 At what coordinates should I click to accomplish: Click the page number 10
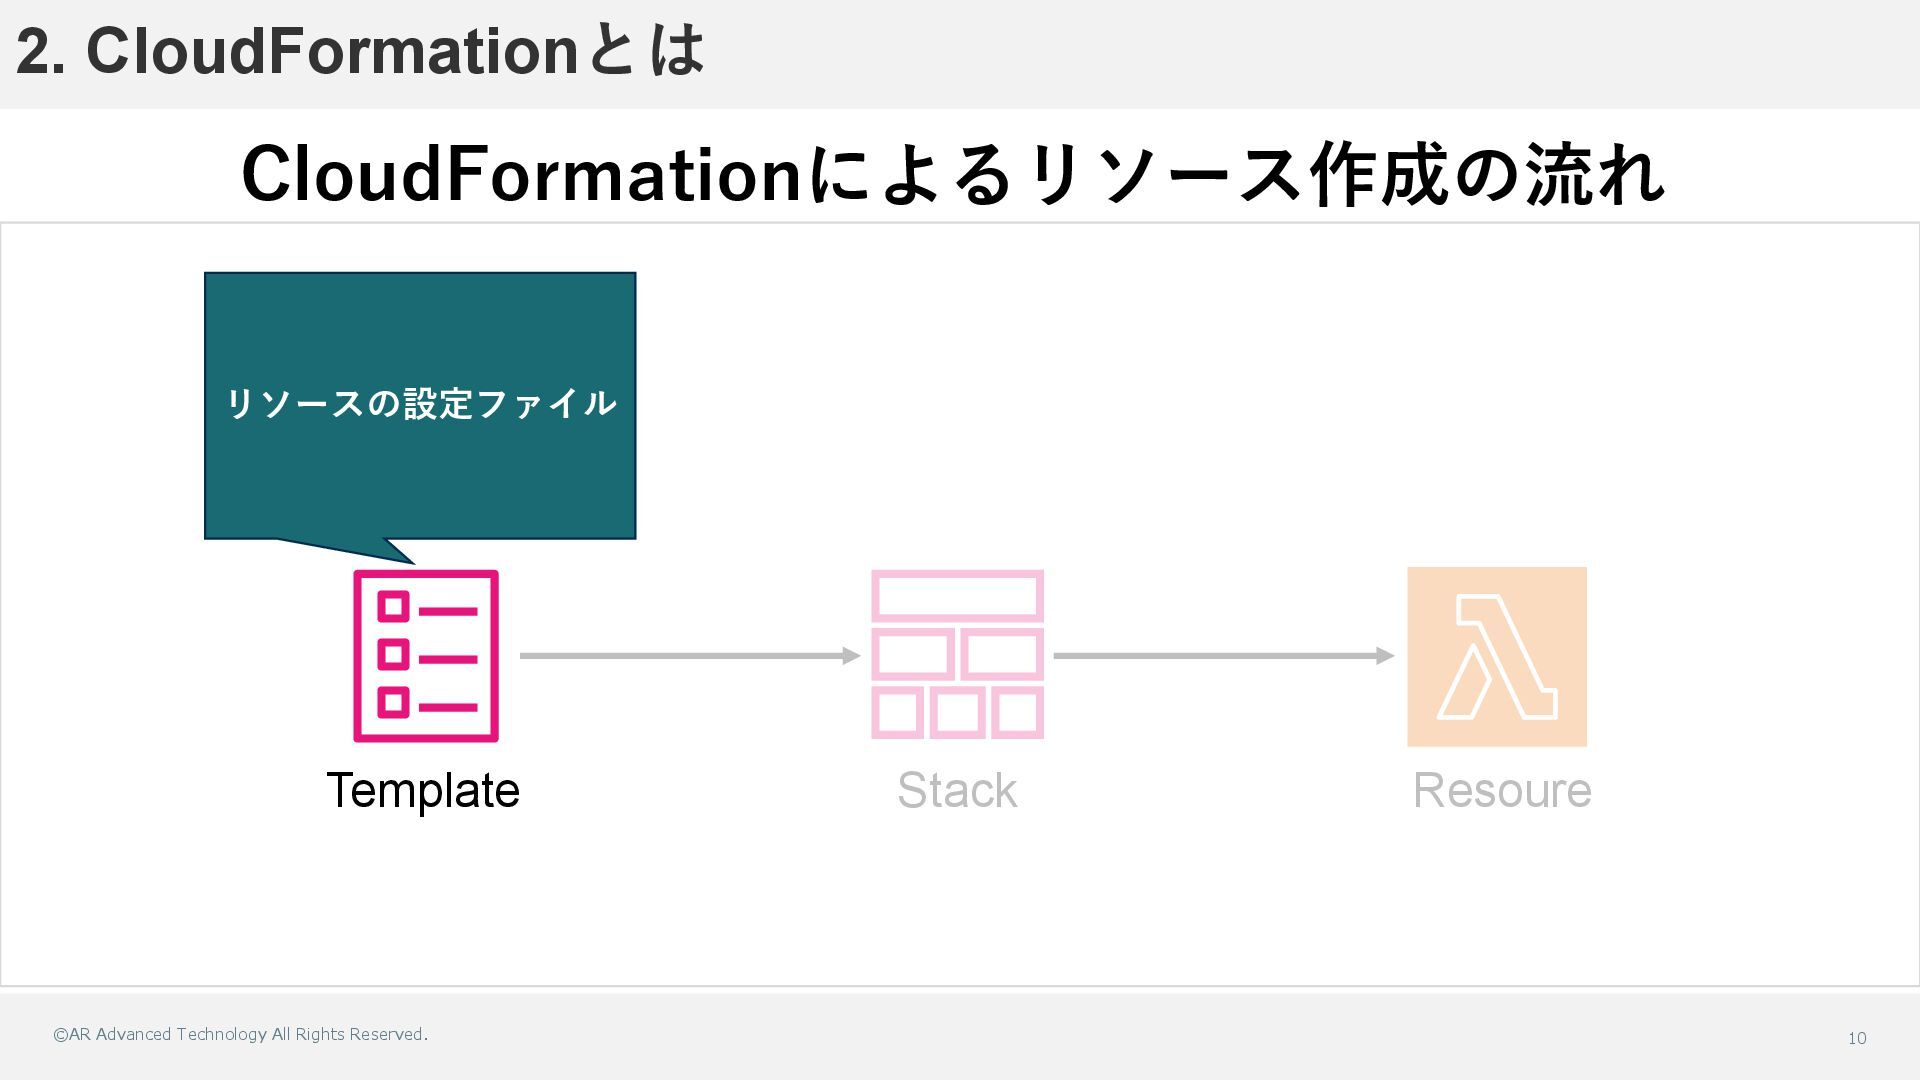(1856, 1038)
